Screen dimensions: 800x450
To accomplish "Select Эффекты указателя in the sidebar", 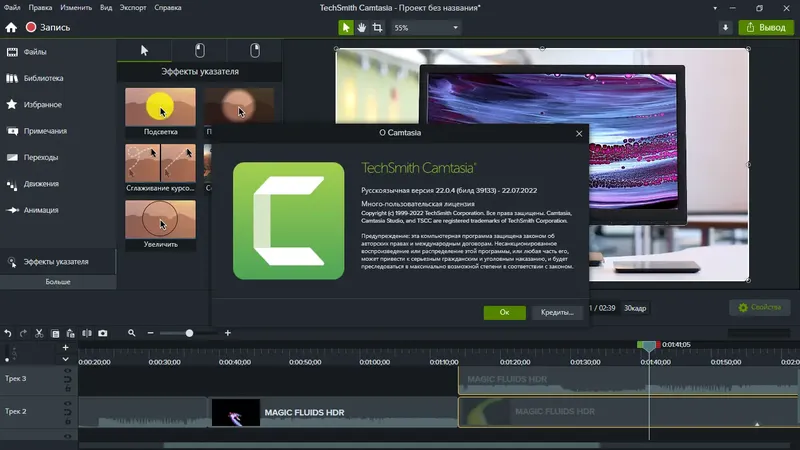I will point(58,262).
